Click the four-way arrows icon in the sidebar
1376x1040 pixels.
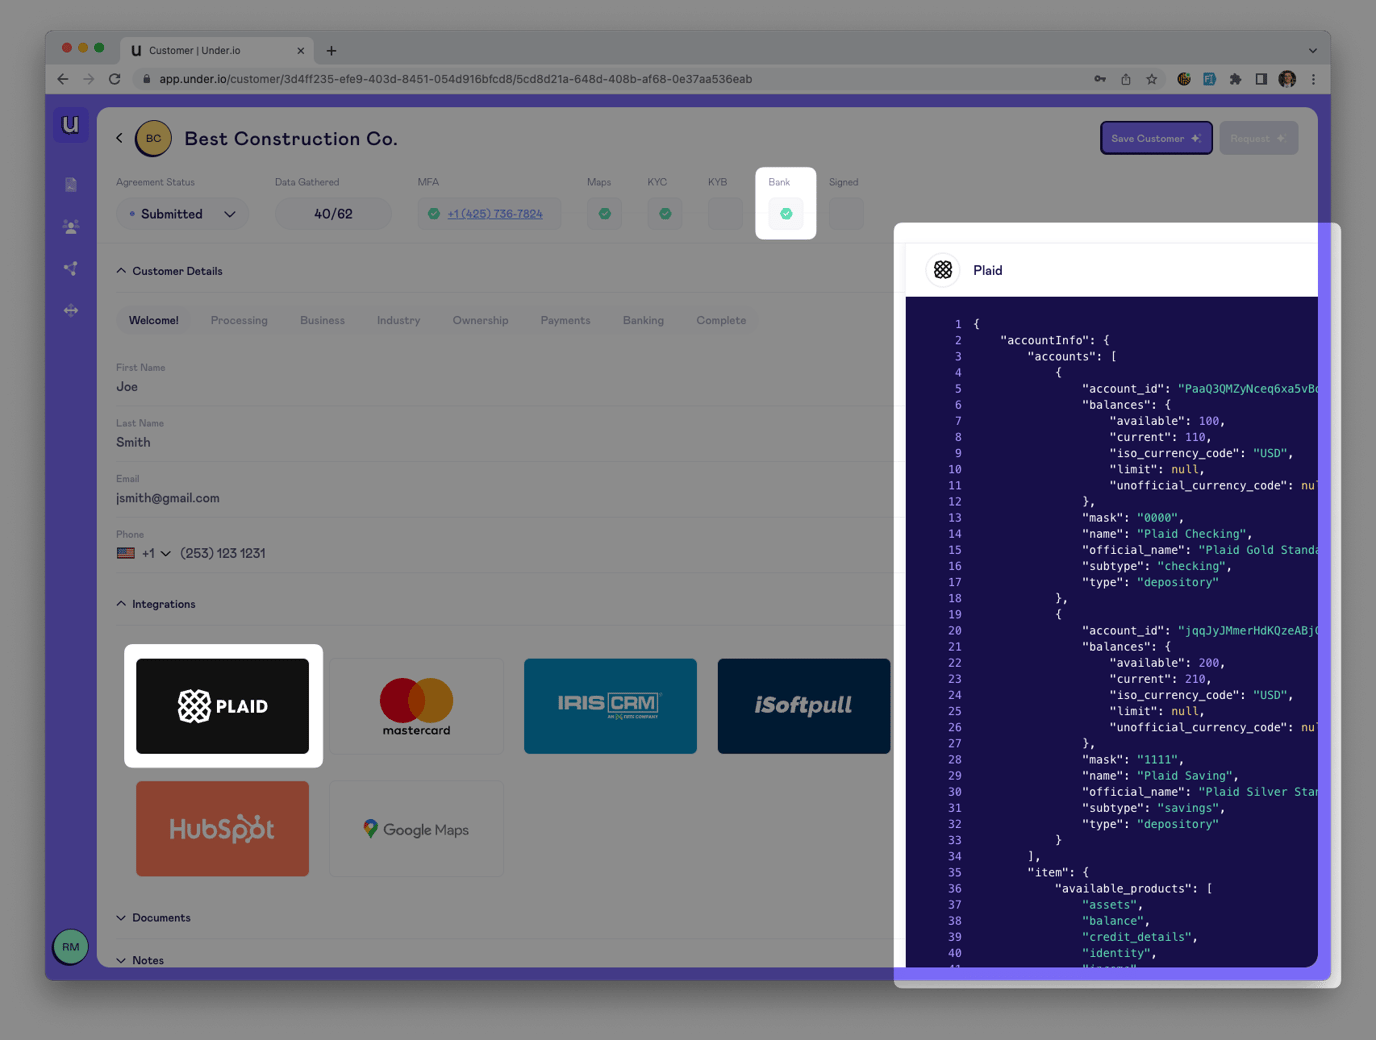click(x=71, y=310)
